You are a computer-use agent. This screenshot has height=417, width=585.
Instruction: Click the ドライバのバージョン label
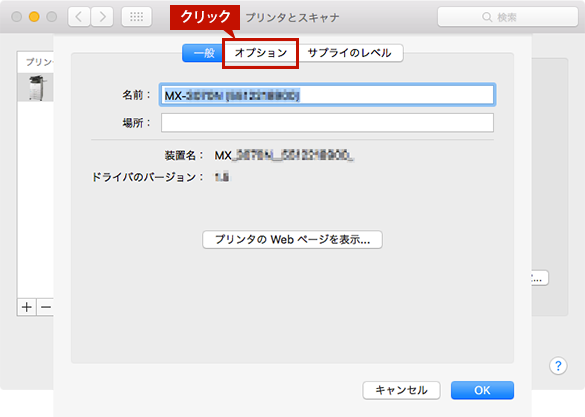148,177
